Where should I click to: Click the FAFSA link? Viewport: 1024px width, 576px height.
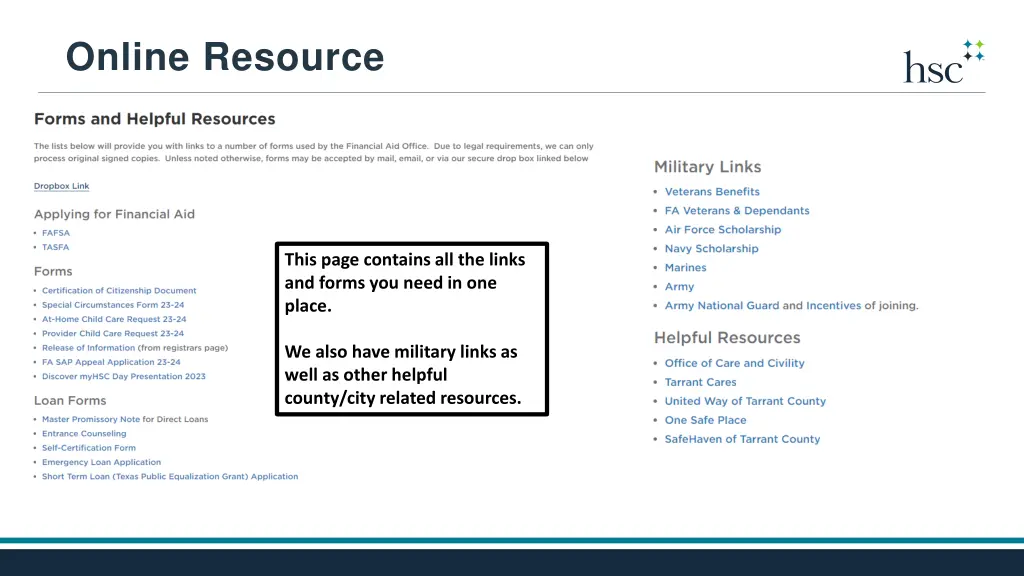tap(56, 232)
